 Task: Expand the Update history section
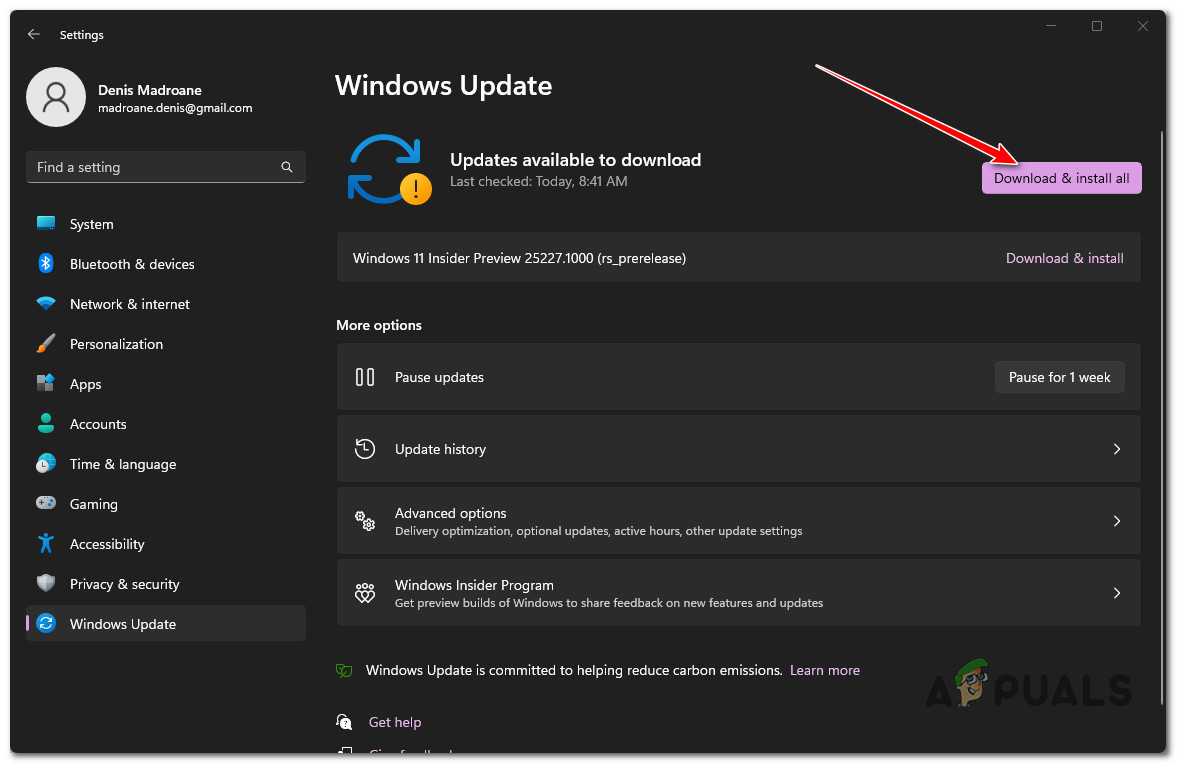(739, 448)
